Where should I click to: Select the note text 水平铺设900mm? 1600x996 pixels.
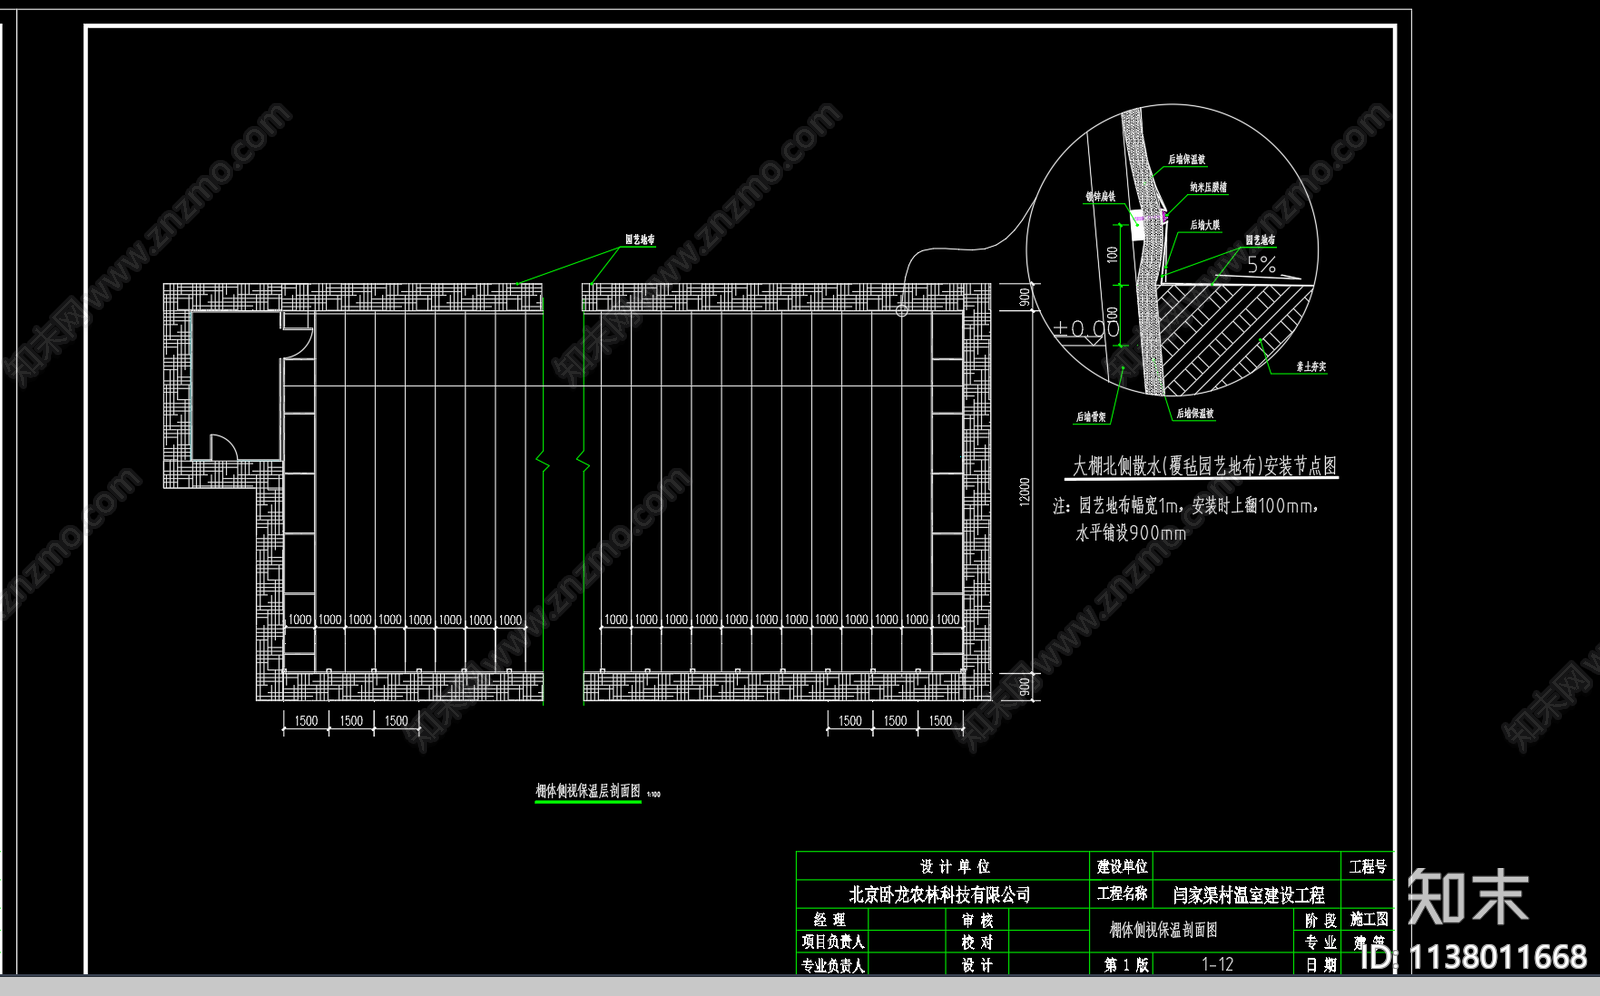pos(1131,533)
